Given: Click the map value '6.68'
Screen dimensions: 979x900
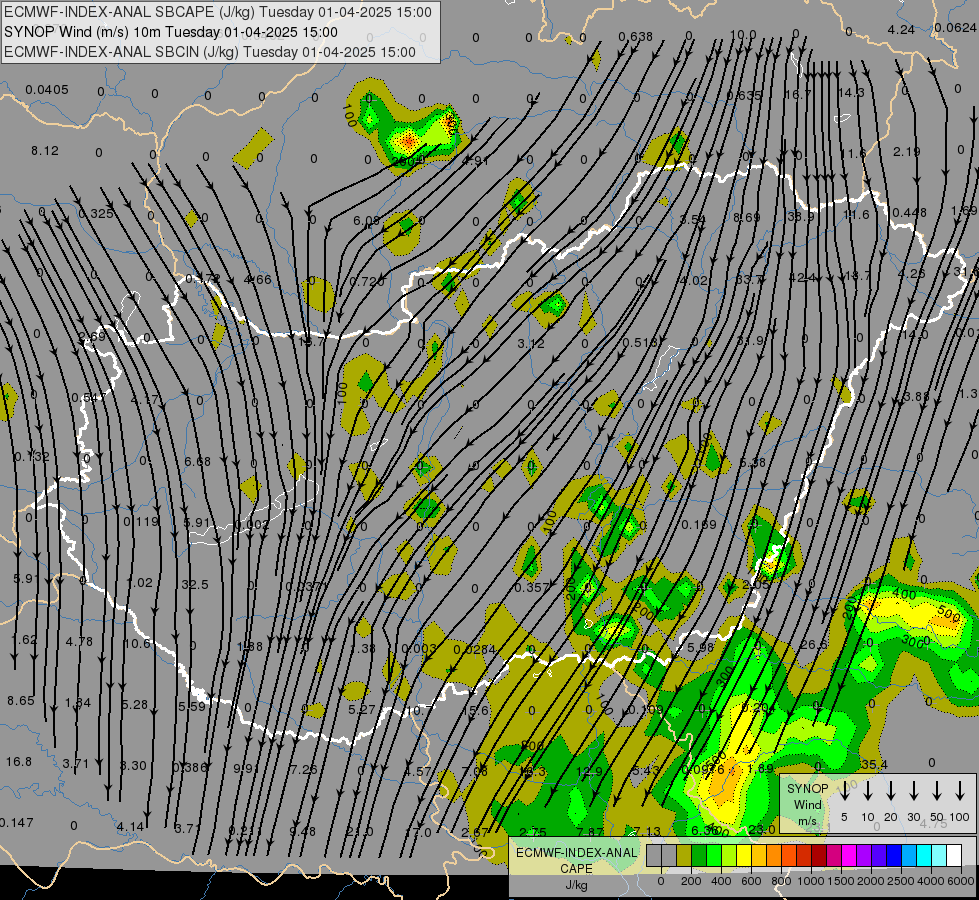Looking at the screenshot, I should point(197,462).
